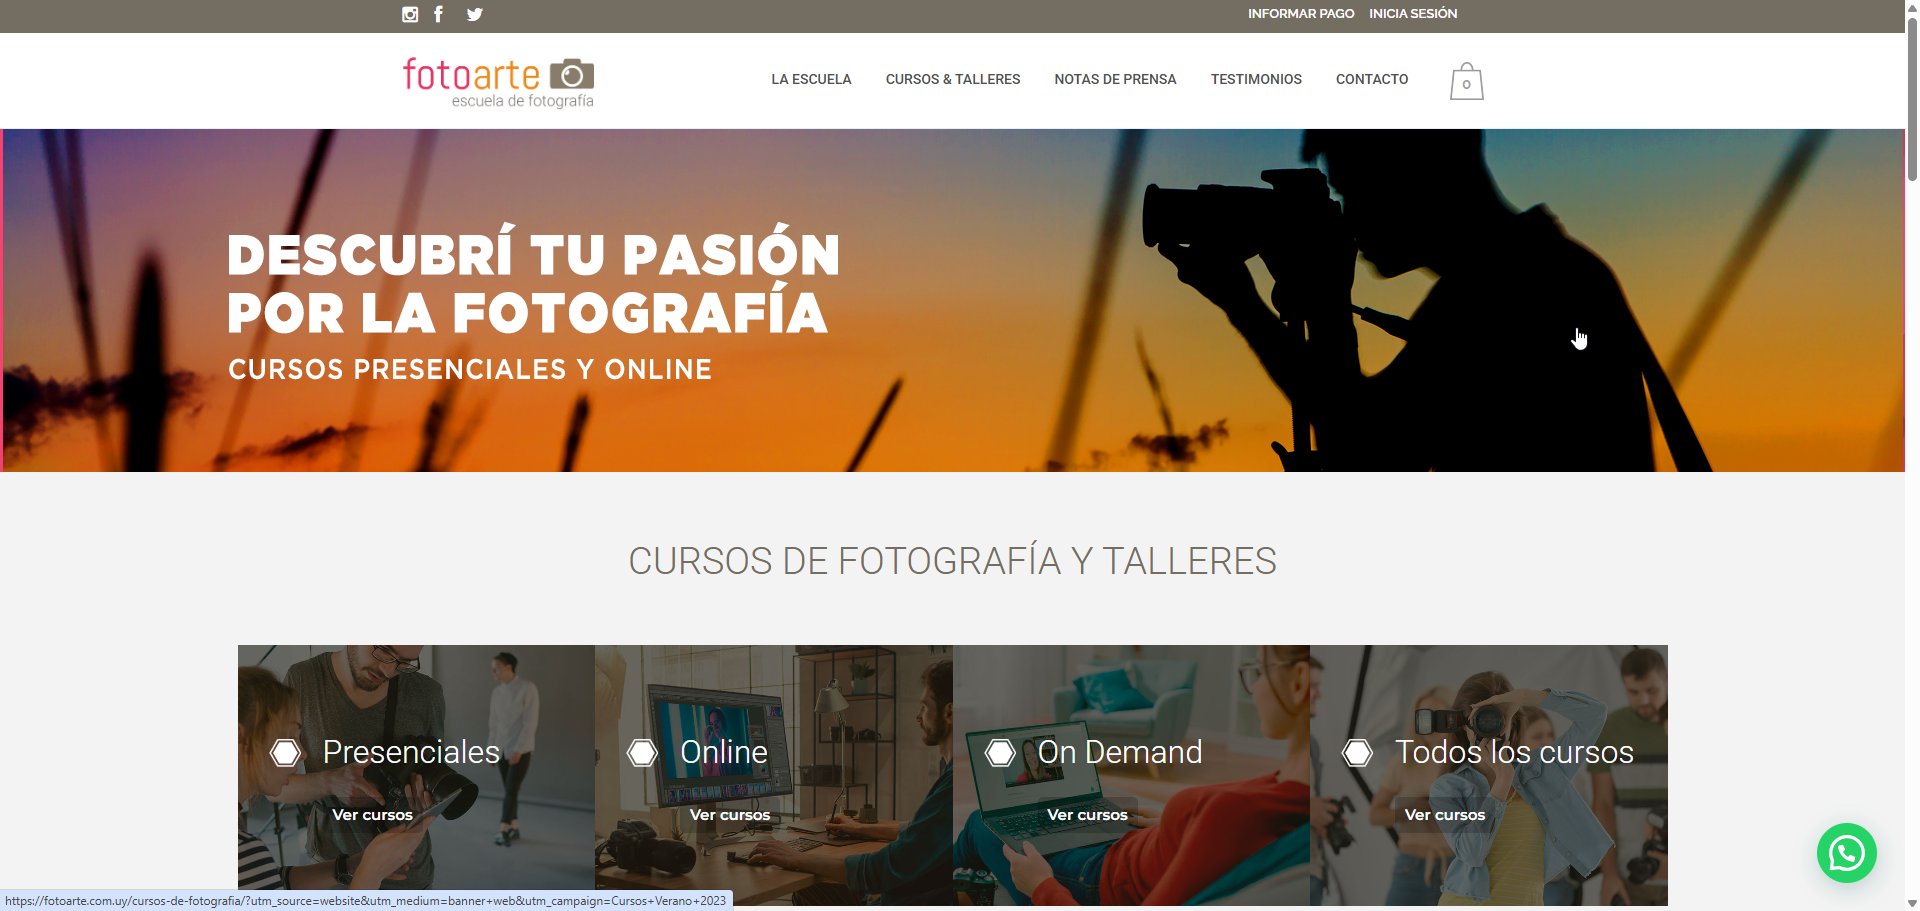Click Ver cursos under Presenciales
This screenshot has width=1920, height=911.
point(372,815)
